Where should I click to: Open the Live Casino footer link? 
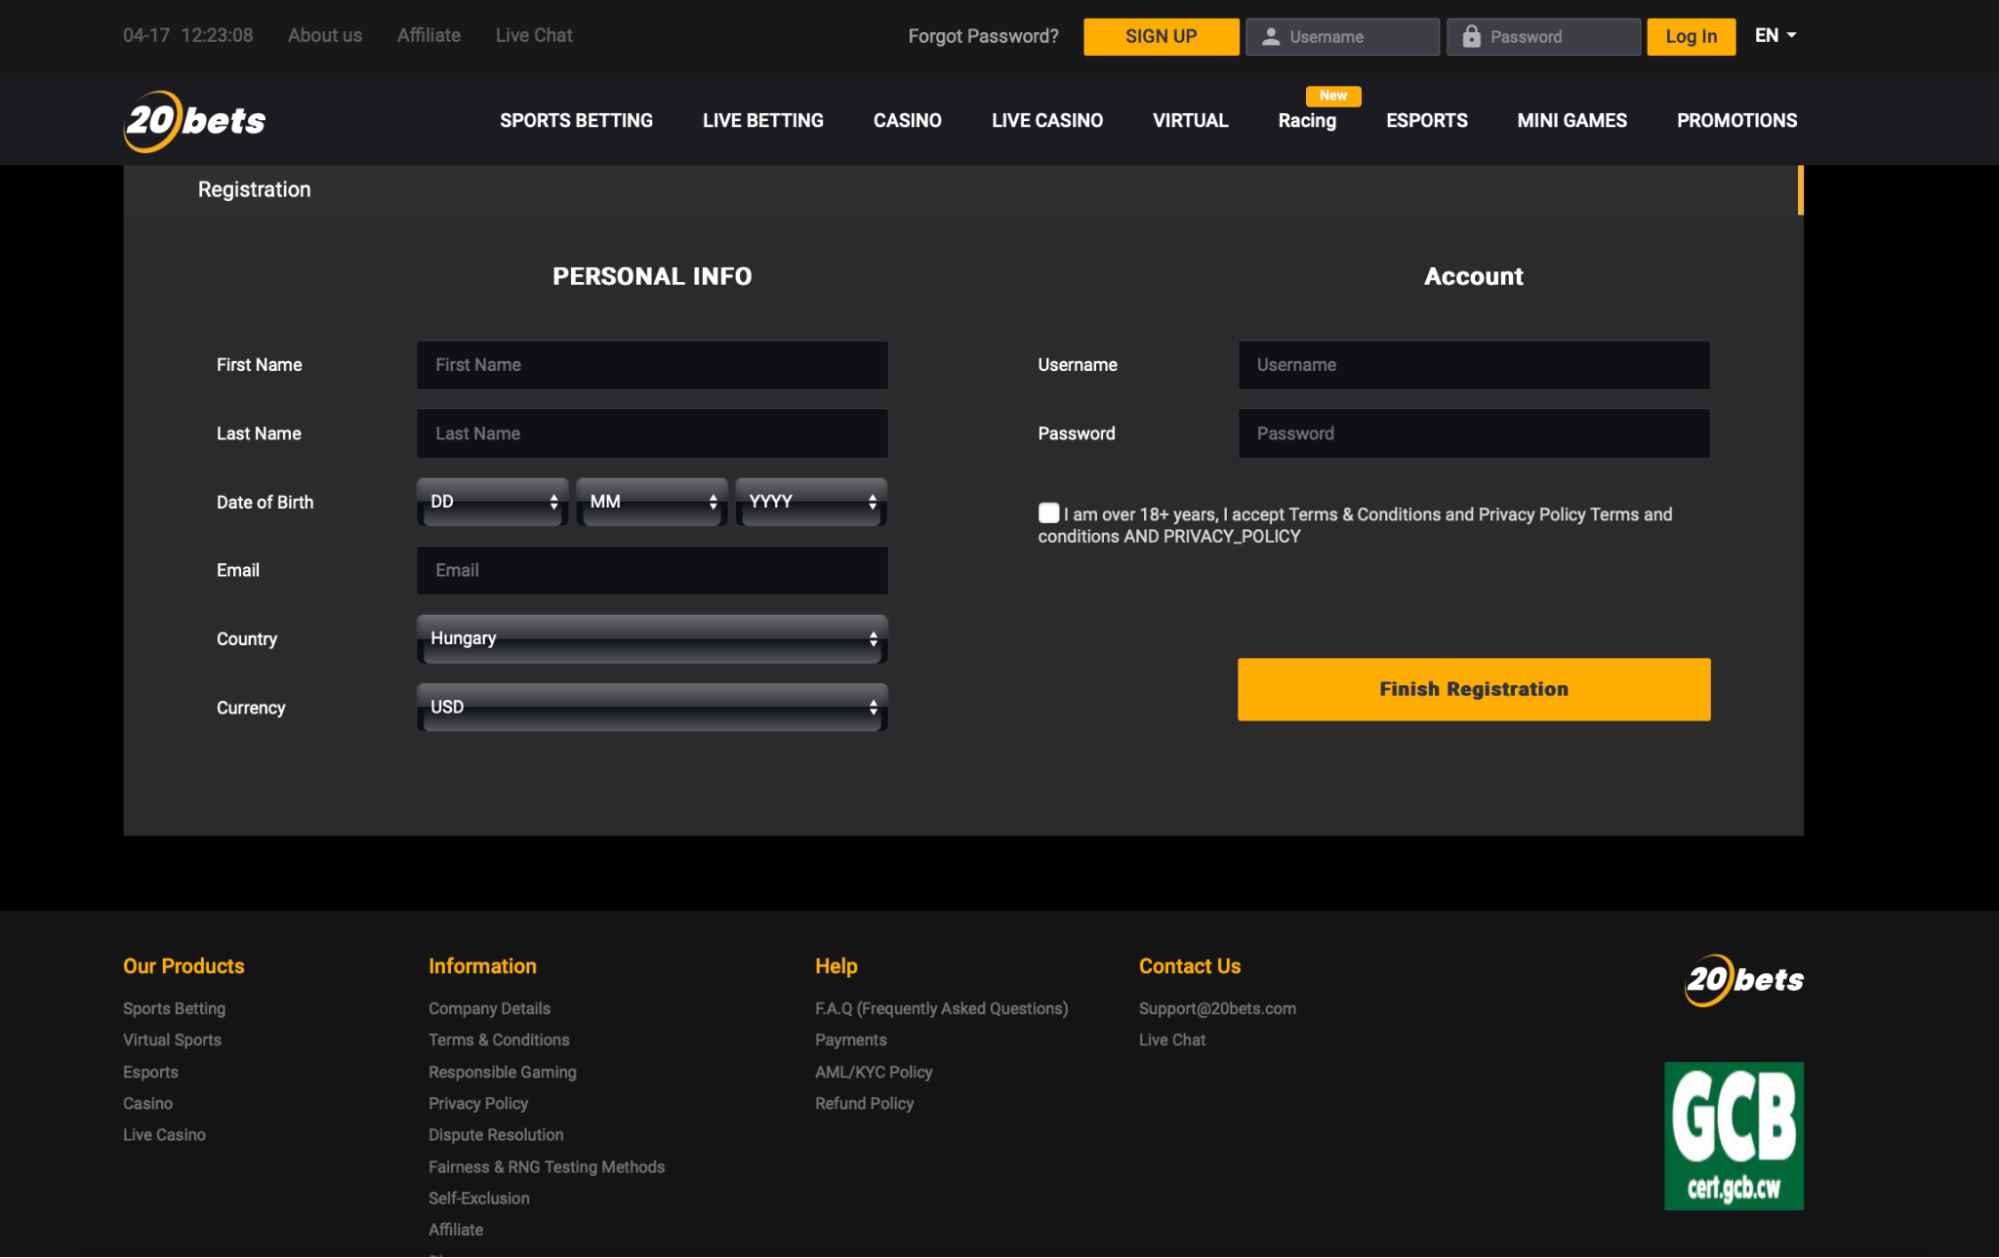click(x=164, y=1135)
